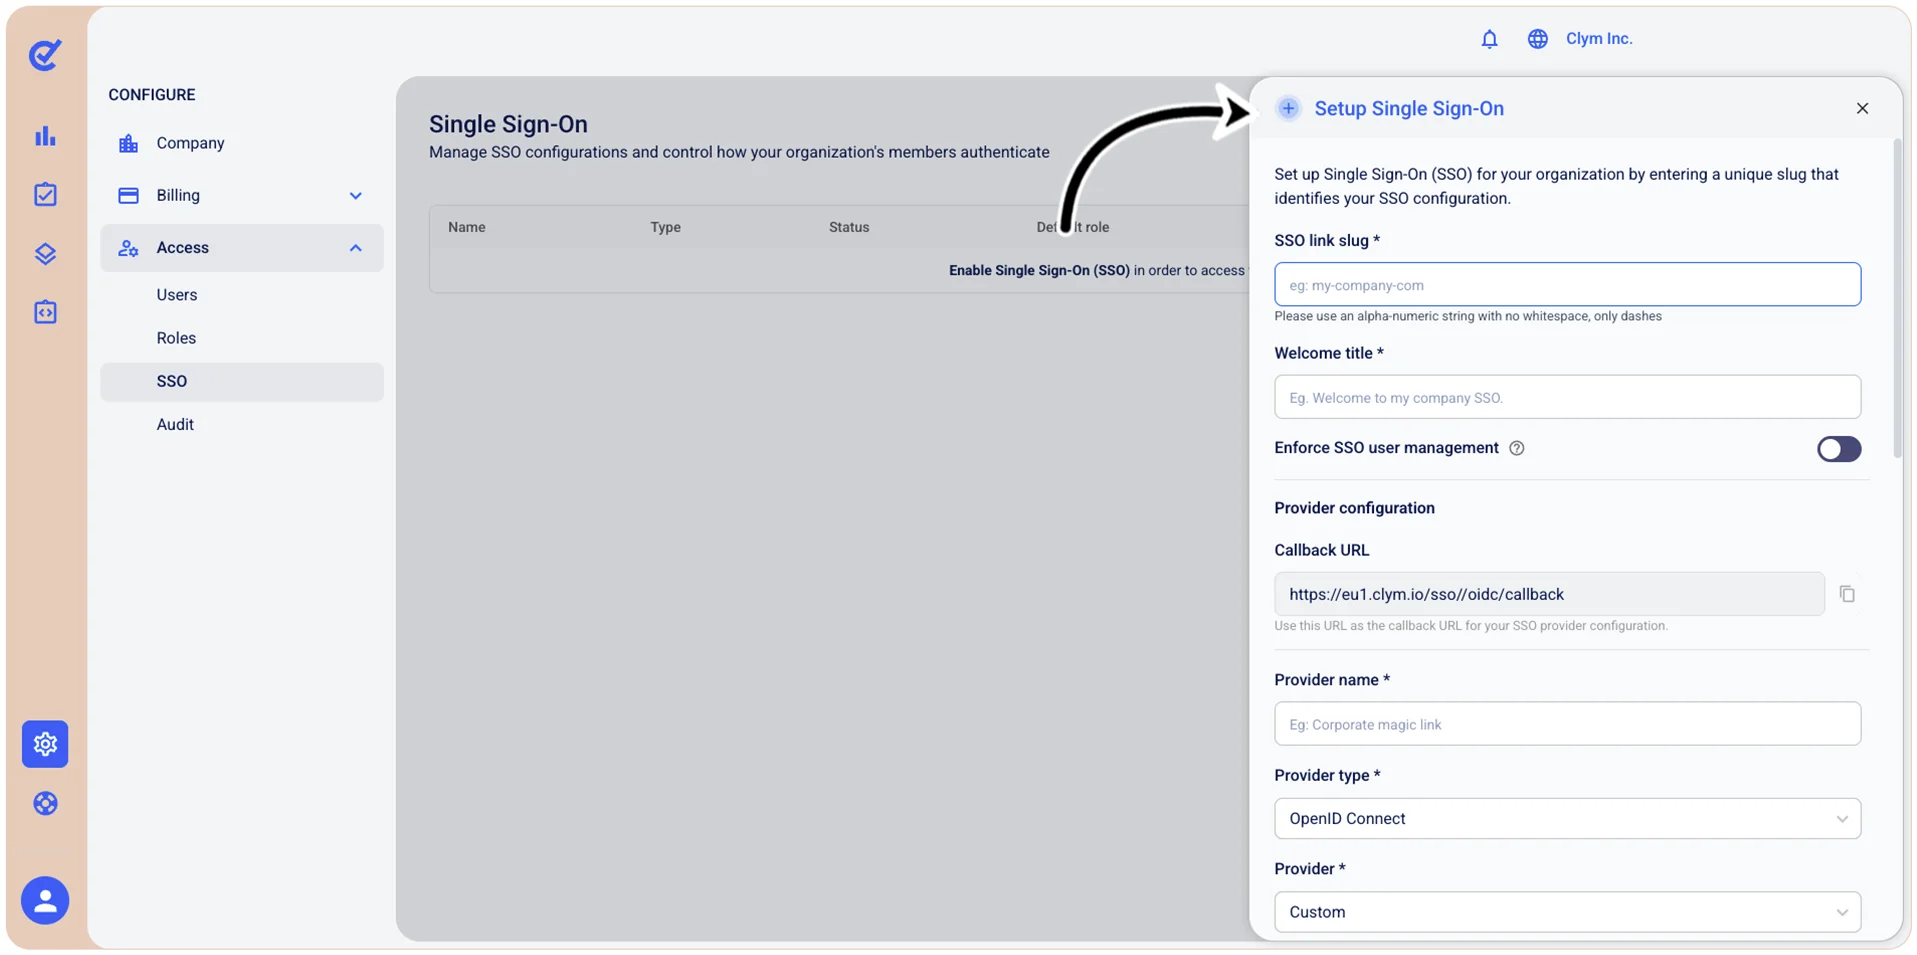Click the help icon next to Enforce SSO

click(1516, 448)
